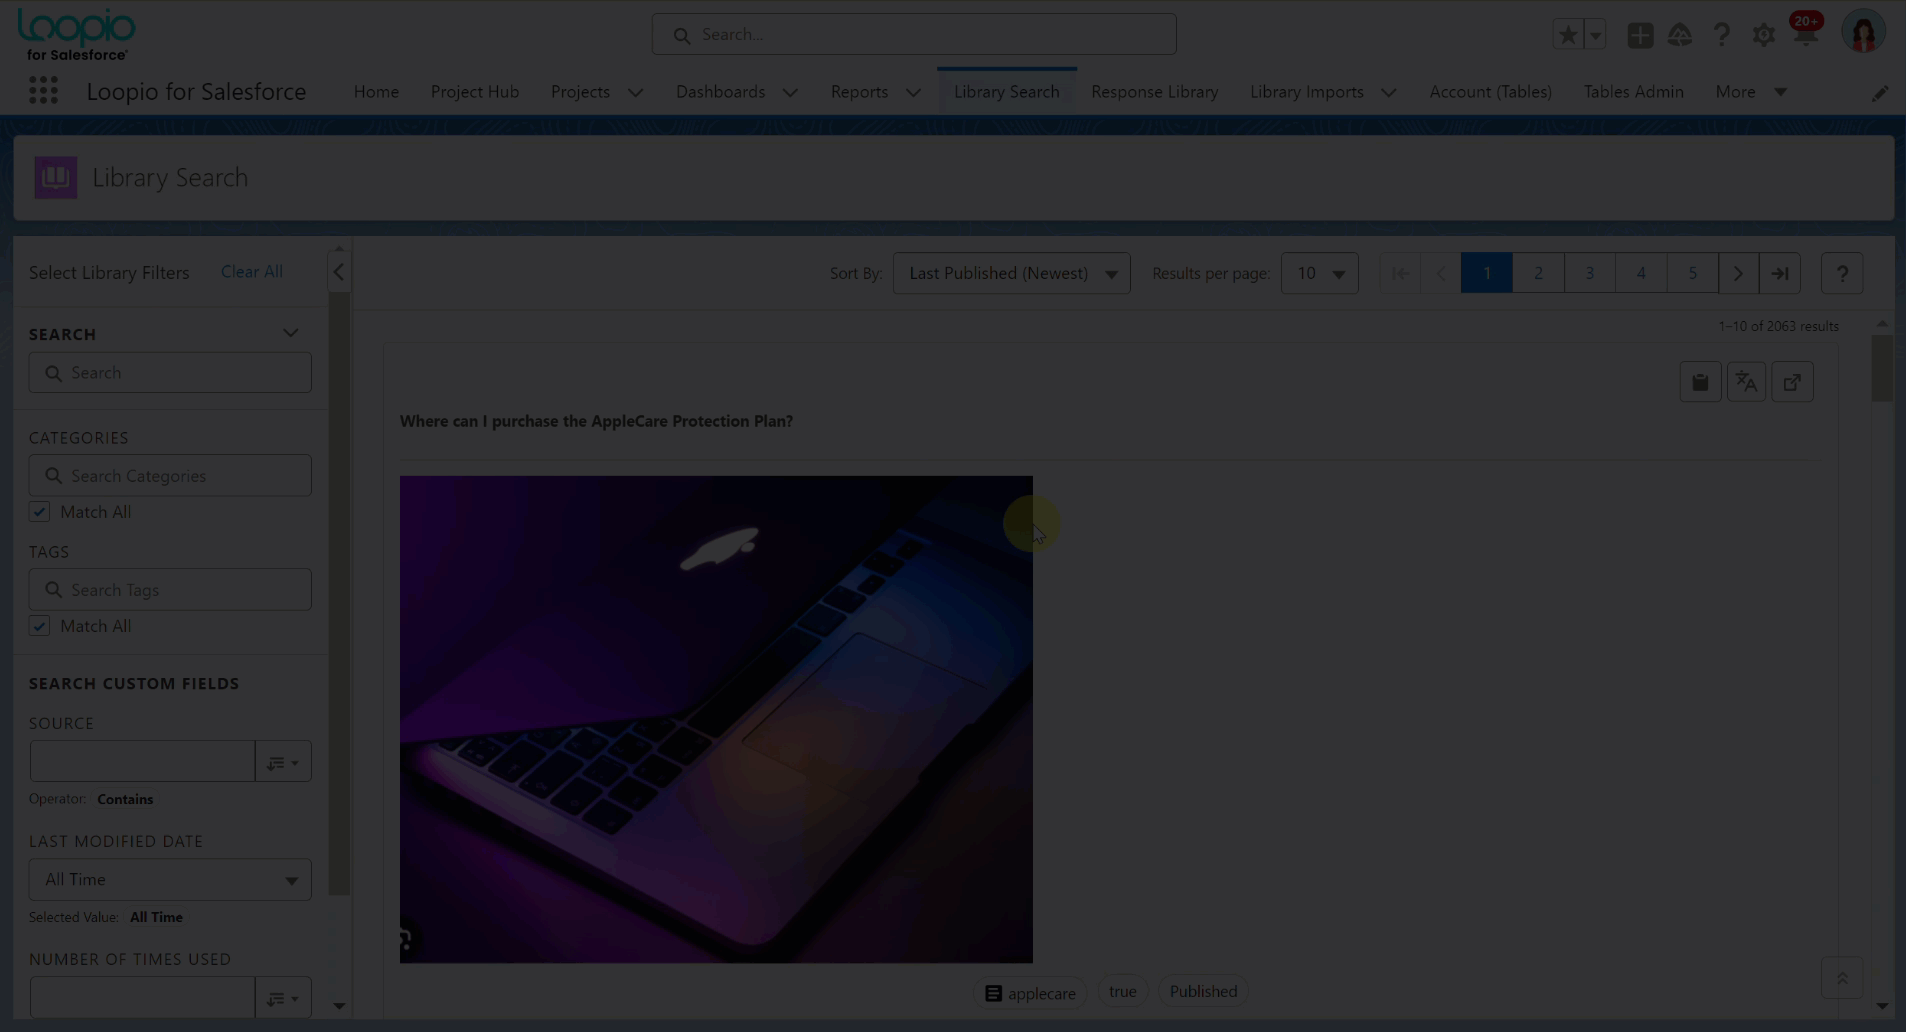Screen dimensions: 1906x1032
Task: Click the Loopio for Salesforce logo
Action: pyautogui.click(x=76, y=35)
